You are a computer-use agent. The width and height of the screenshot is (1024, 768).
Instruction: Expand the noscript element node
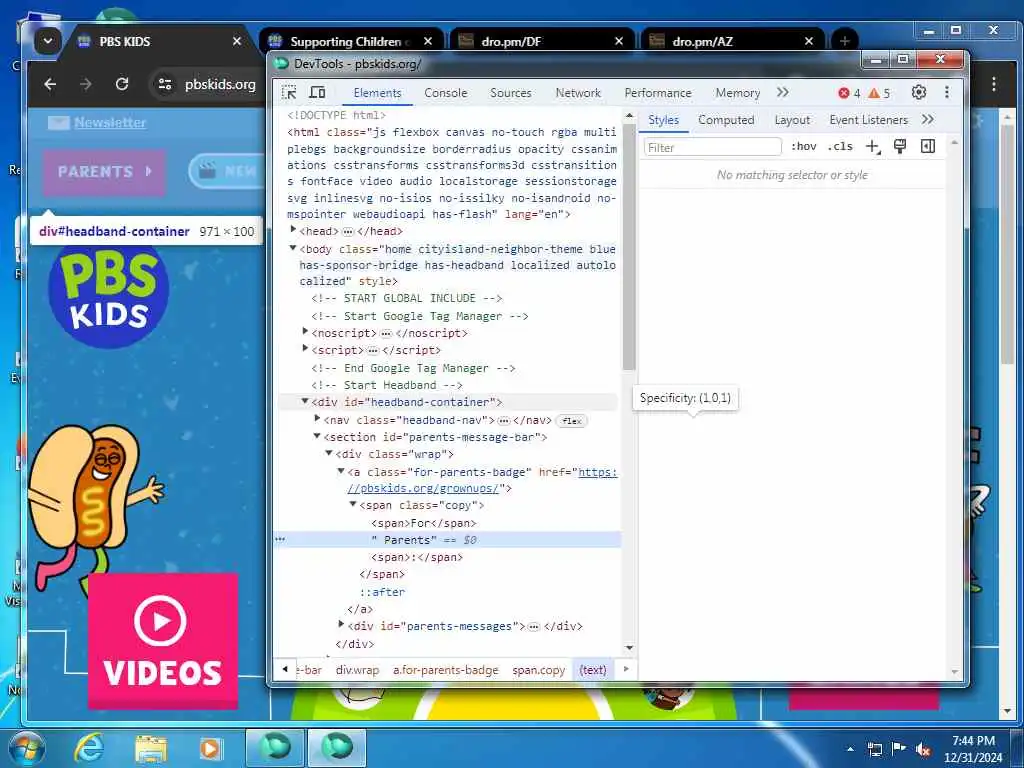[x=305, y=332]
